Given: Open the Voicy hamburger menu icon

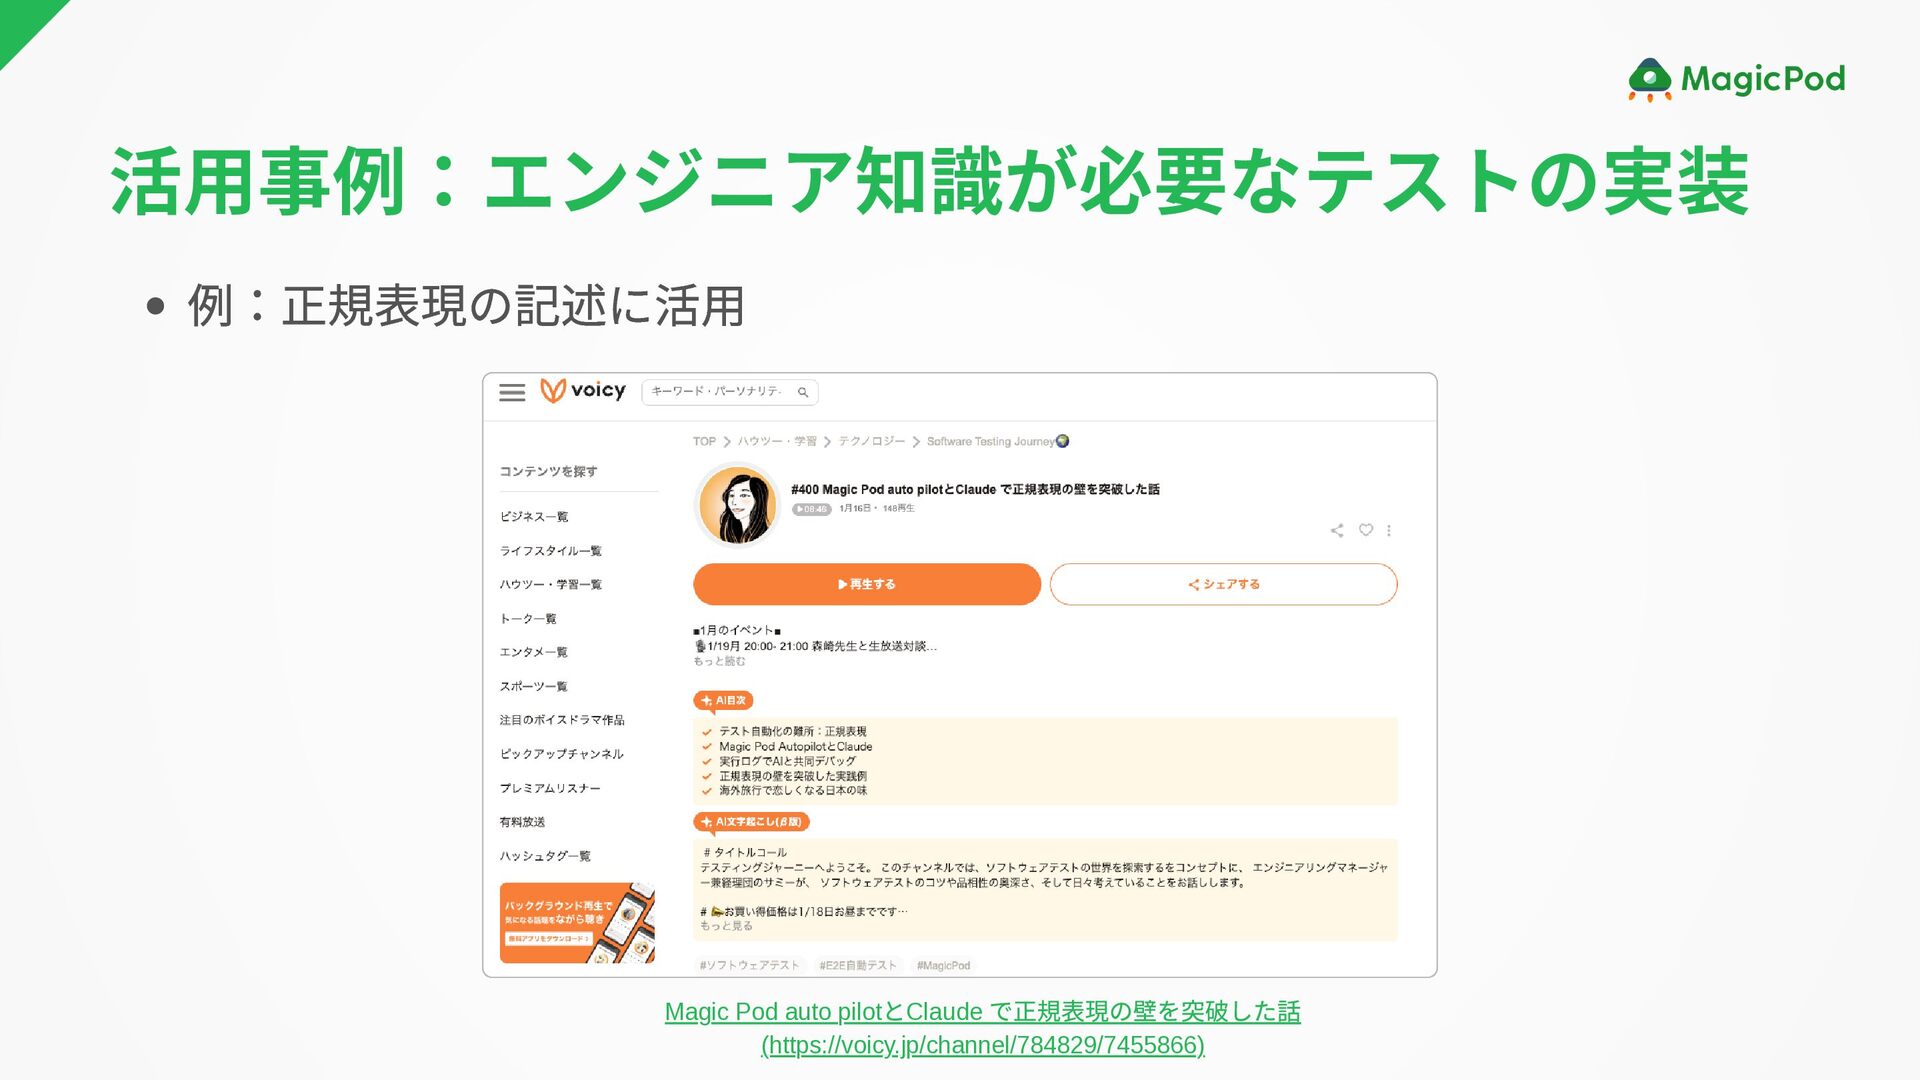Looking at the screenshot, I should tap(512, 392).
